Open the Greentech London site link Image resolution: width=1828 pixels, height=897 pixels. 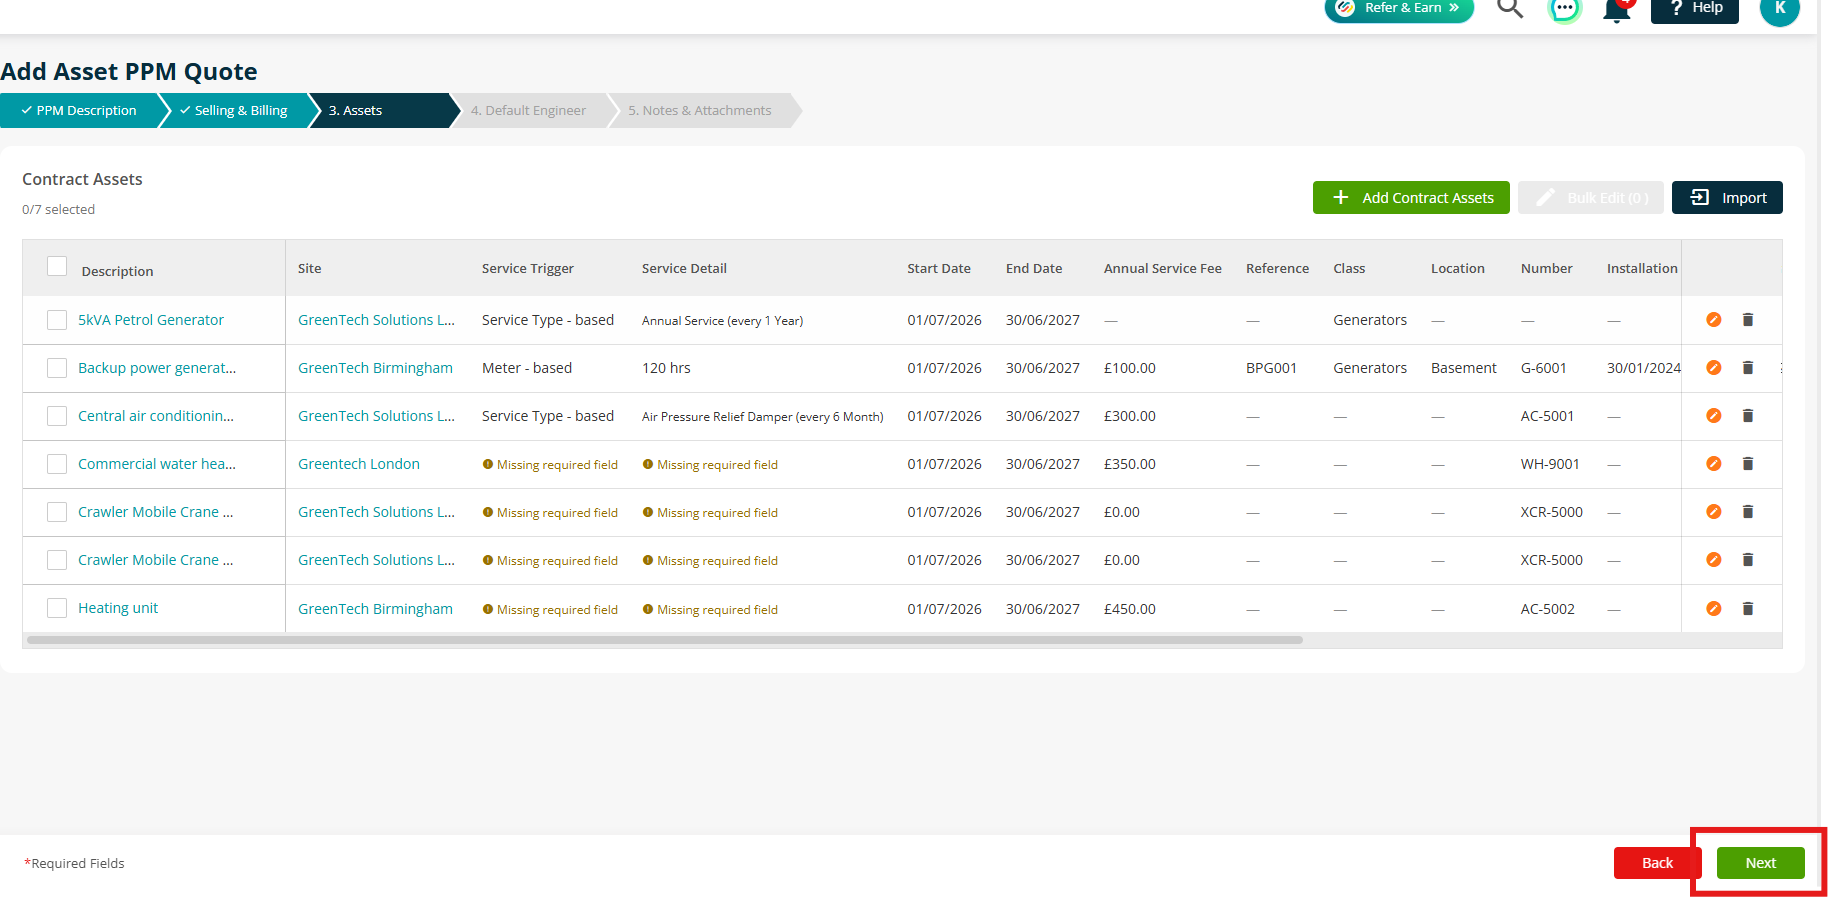(x=359, y=464)
